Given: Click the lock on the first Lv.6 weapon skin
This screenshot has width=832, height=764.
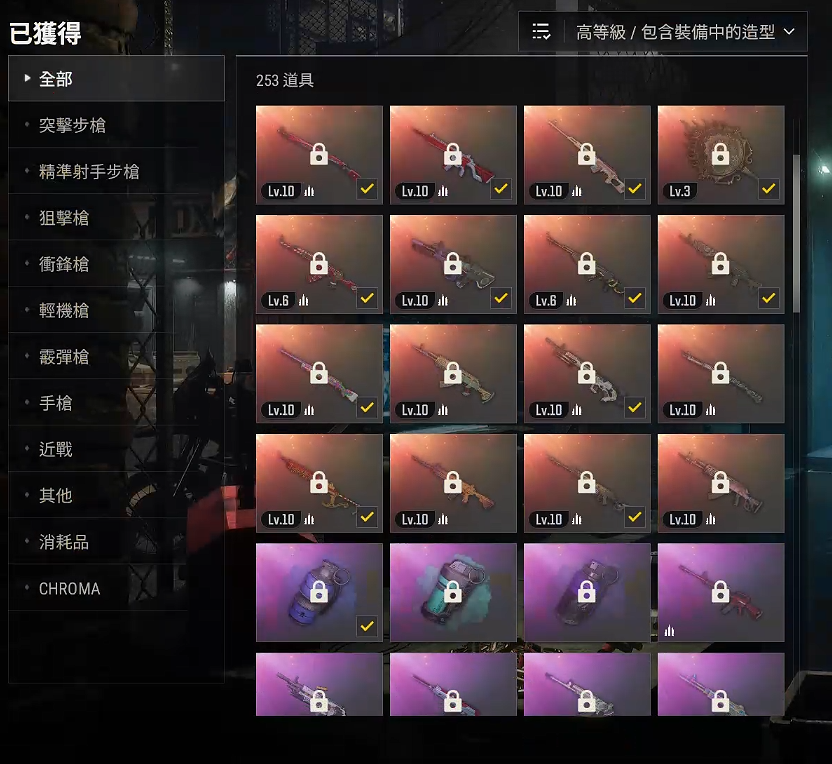Looking at the screenshot, I should (x=318, y=263).
